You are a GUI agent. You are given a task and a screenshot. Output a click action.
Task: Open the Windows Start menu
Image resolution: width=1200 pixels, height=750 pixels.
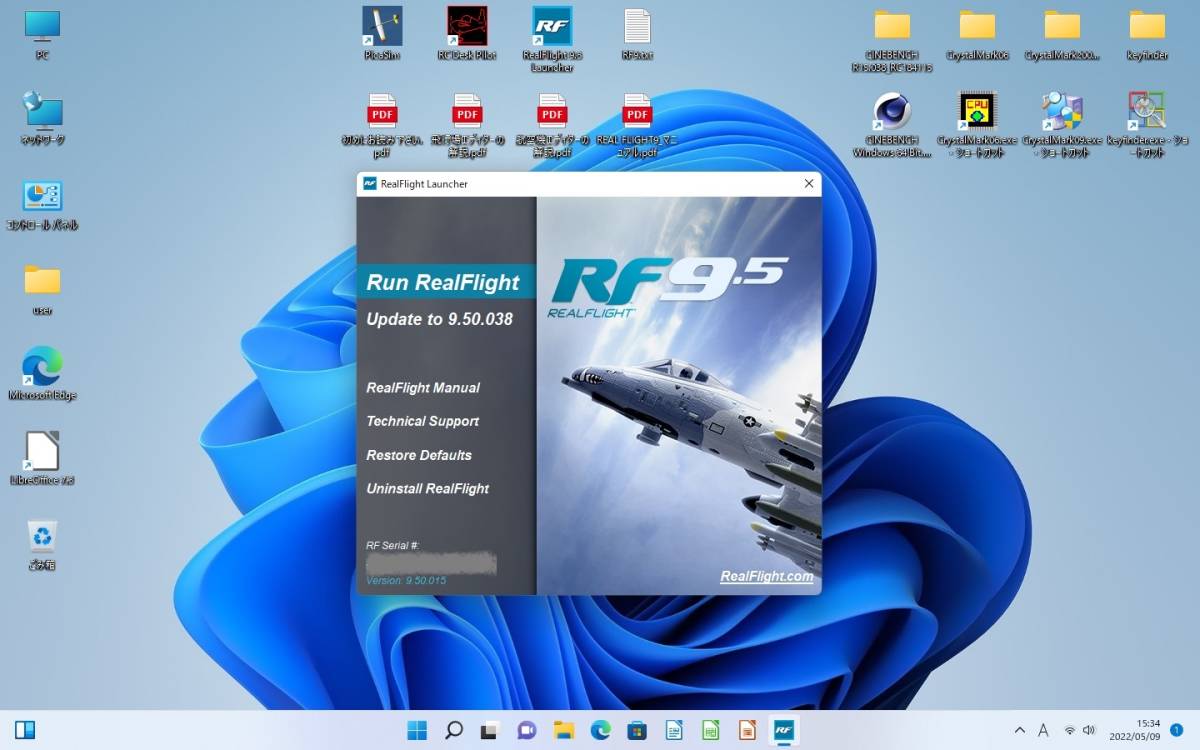[x=417, y=730]
